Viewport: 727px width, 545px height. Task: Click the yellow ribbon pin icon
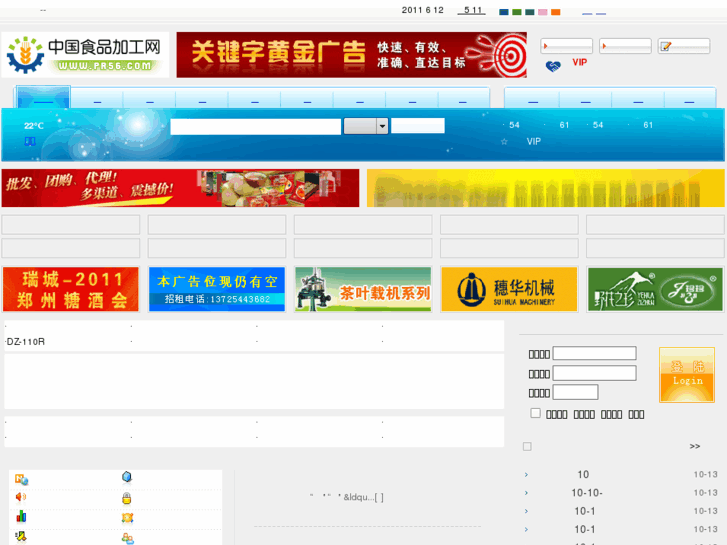point(21,537)
